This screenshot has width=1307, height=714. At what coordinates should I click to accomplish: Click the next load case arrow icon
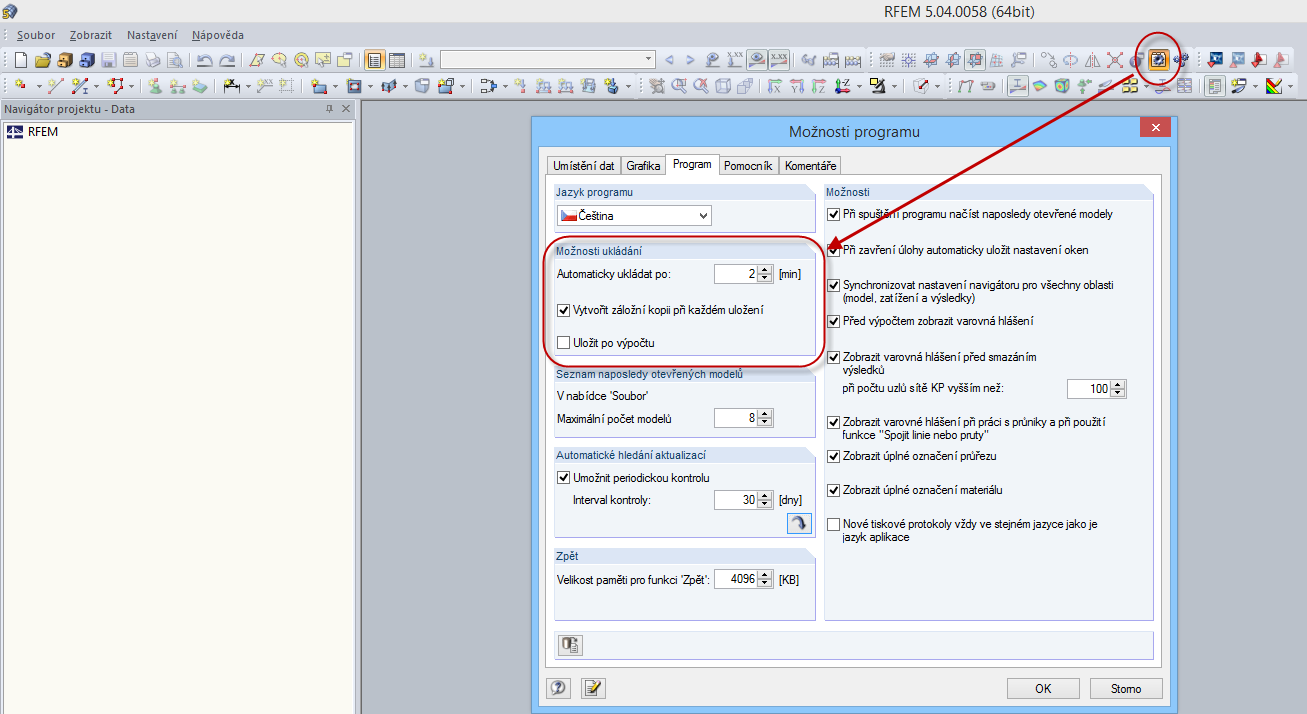pos(689,60)
